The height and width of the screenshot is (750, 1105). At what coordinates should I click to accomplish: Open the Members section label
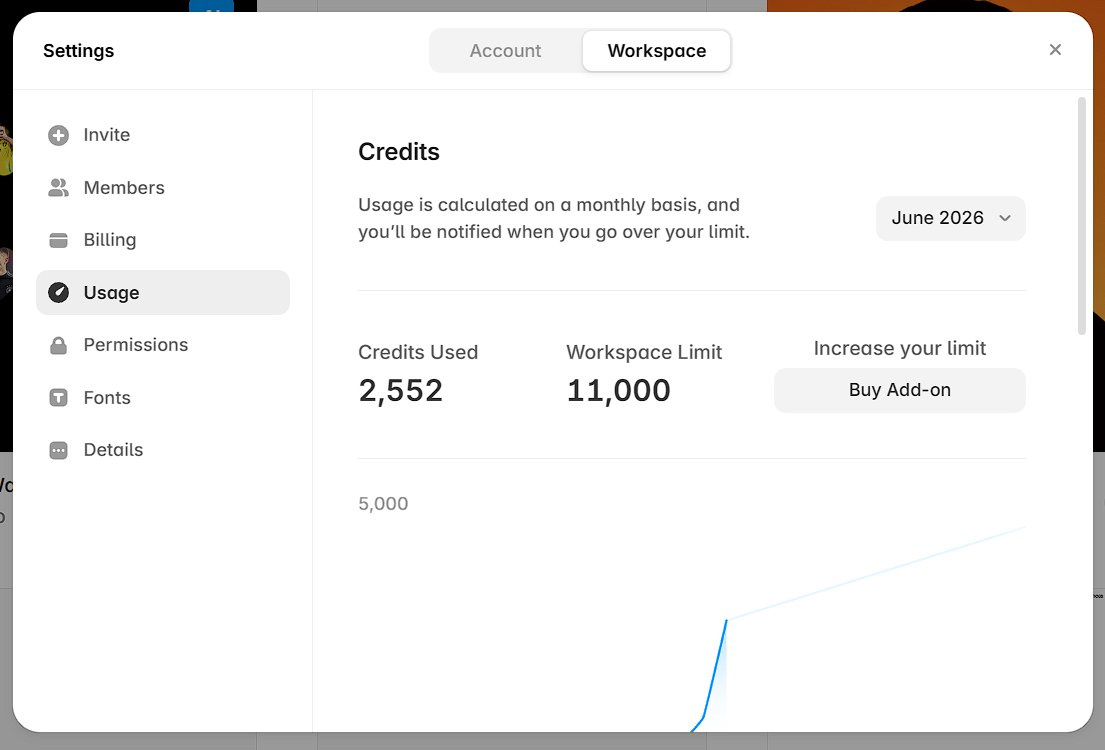click(x=124, y=188)
